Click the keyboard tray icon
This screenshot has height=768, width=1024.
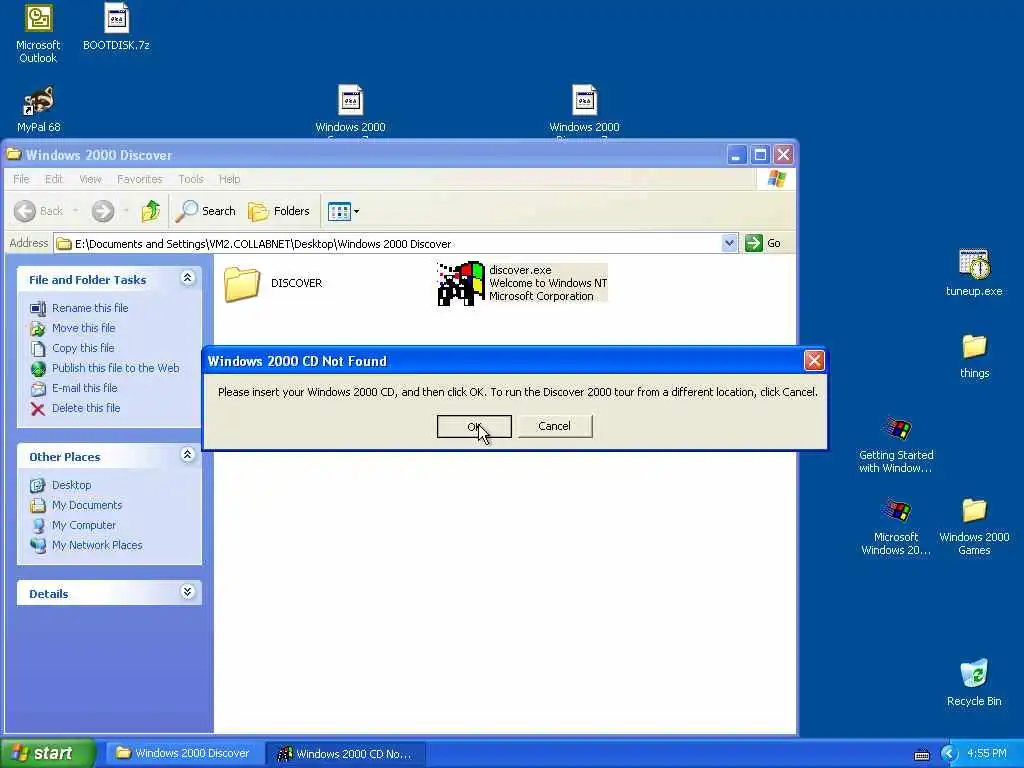pyautogui.click(x=922, y=755)
